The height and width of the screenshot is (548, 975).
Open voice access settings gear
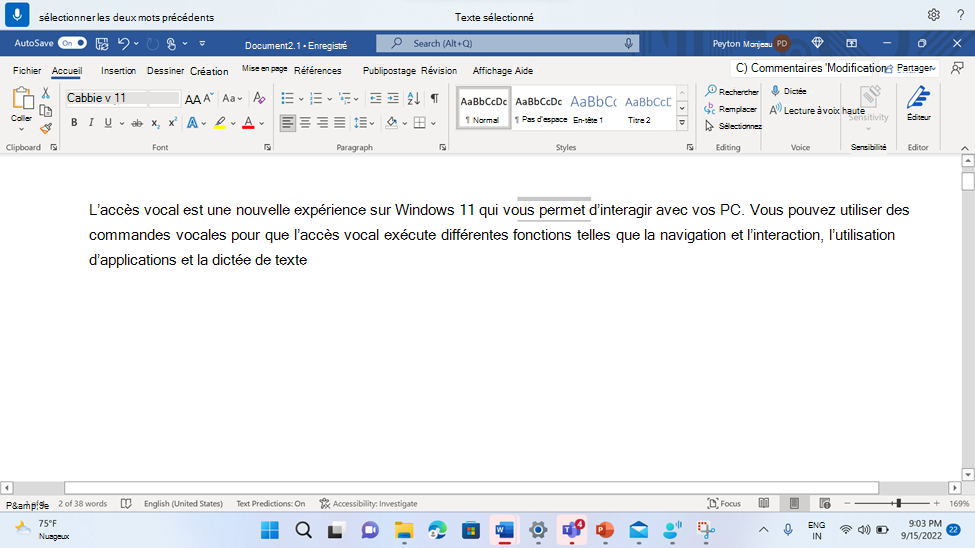click(933, 15)
